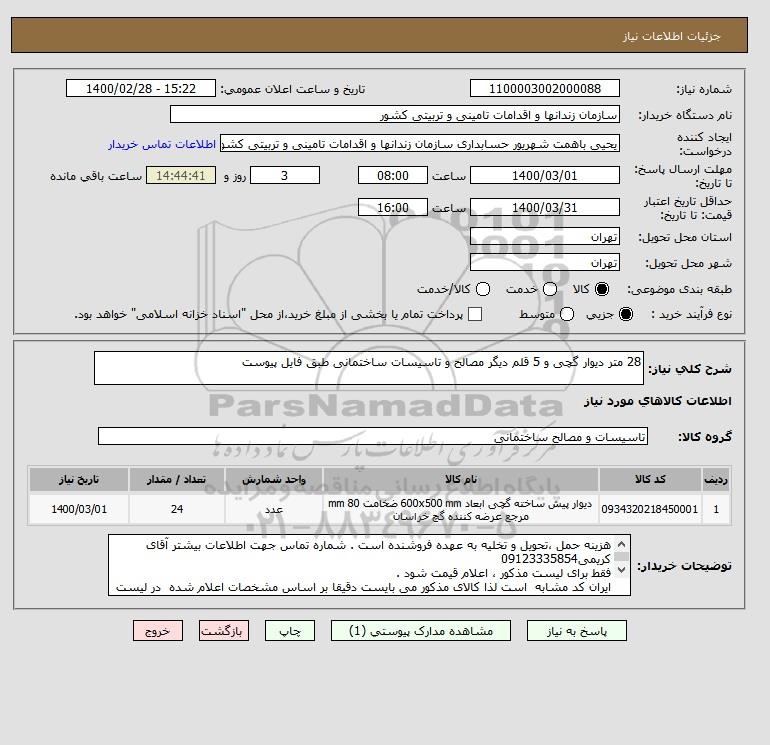Click the validity time 16:00 field
The width and height of the screenshot is (770, 745).
(393, 207)
